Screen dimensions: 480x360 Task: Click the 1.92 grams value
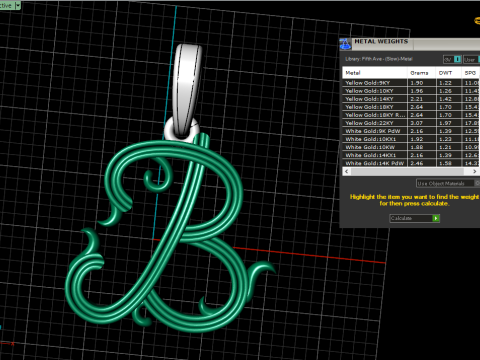point(417,139)
